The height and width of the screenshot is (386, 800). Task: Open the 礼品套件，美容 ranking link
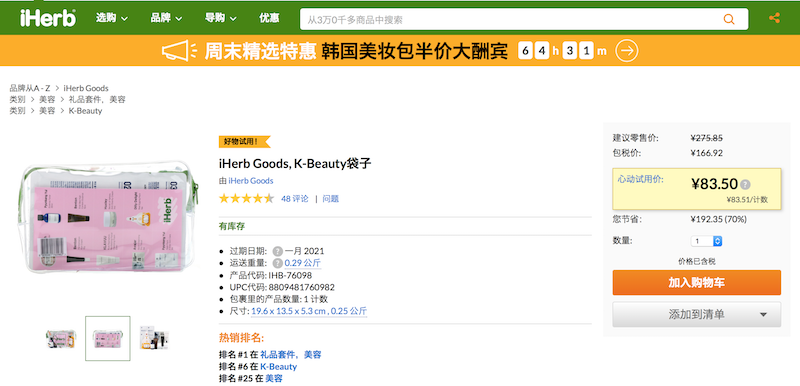pyautogui.click(x=291, y=354)
